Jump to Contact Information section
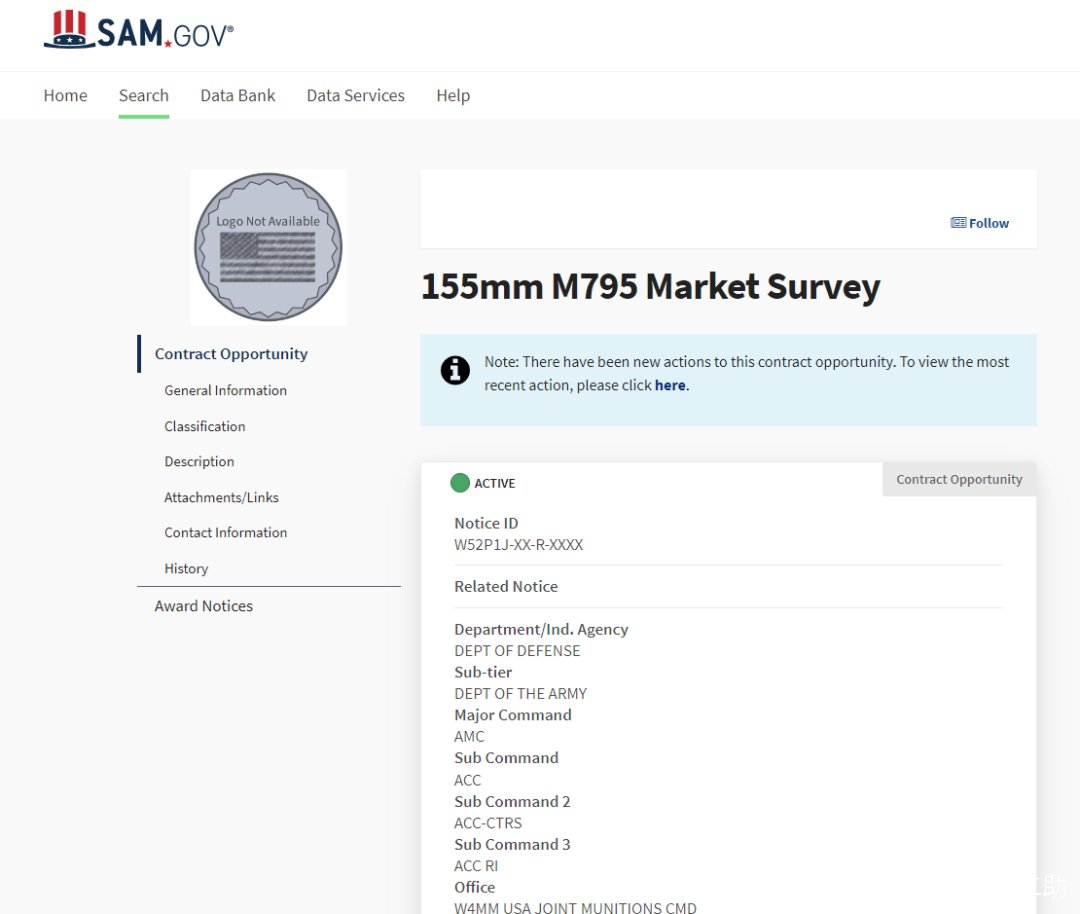 (225, 533)
